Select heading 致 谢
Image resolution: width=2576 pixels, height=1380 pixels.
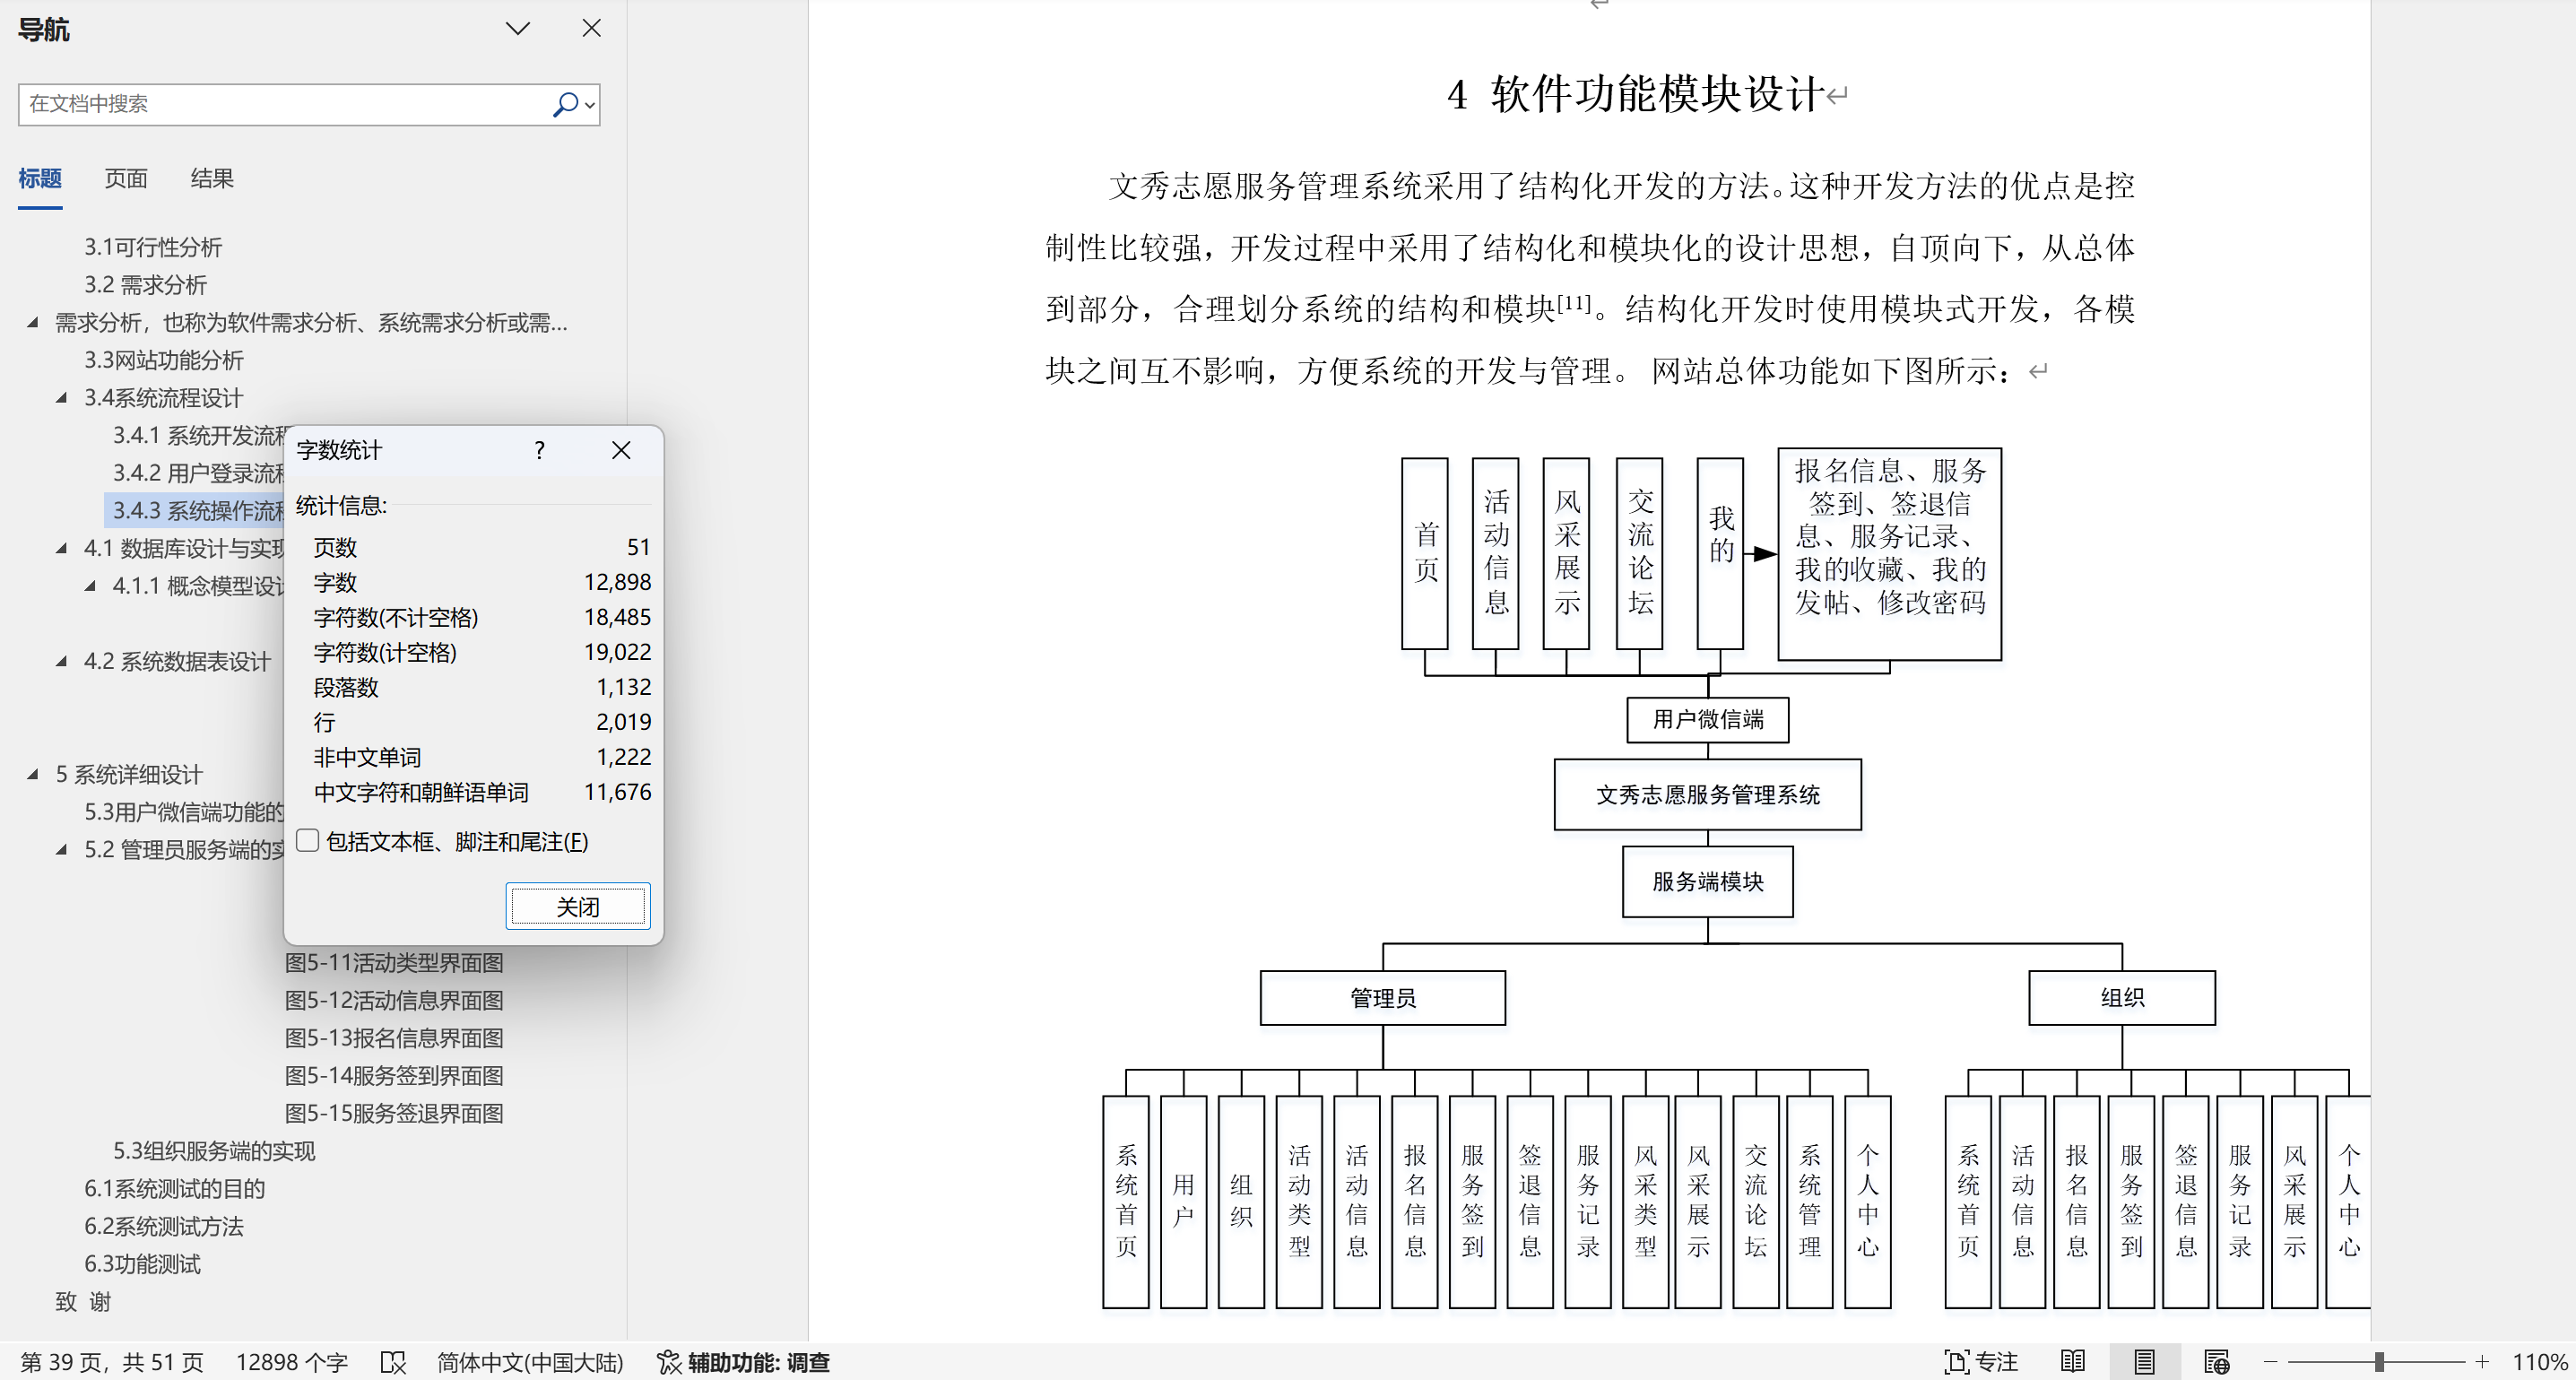point(83,1302)
